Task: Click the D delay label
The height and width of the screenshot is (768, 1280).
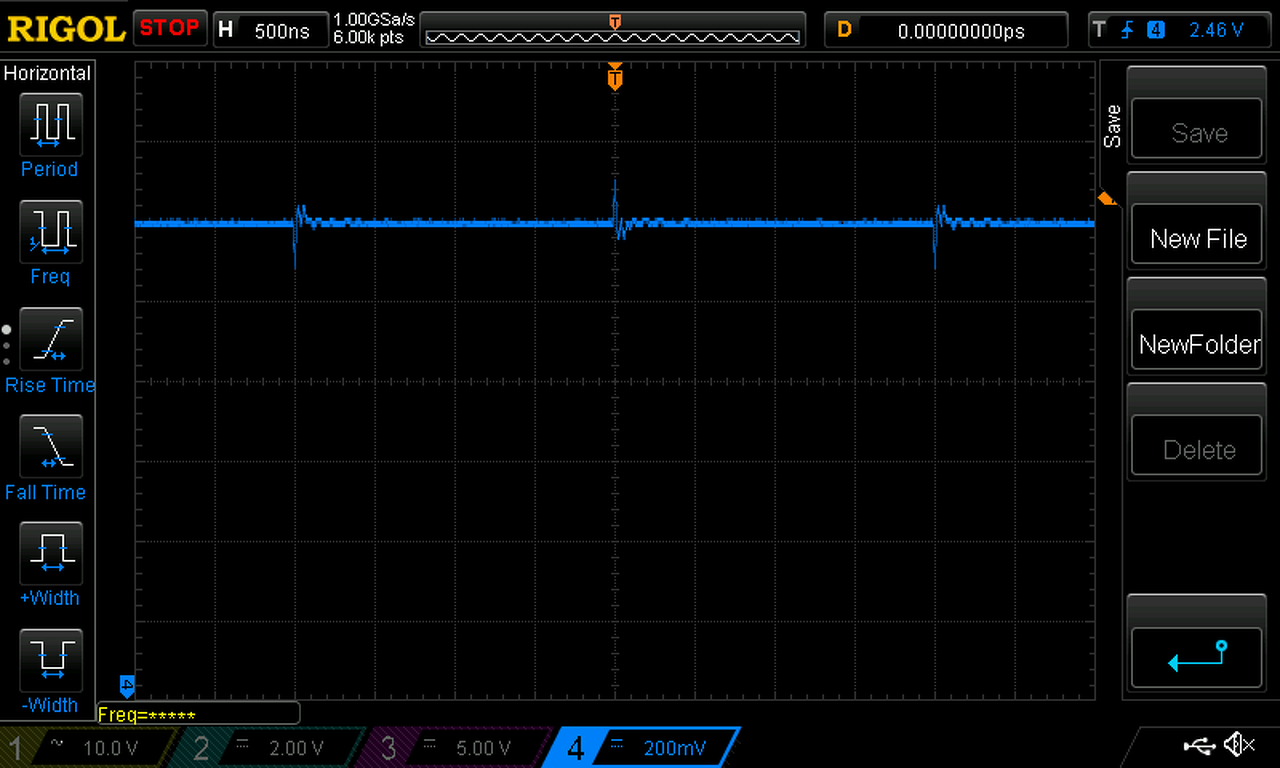Action: coord(844,30)
